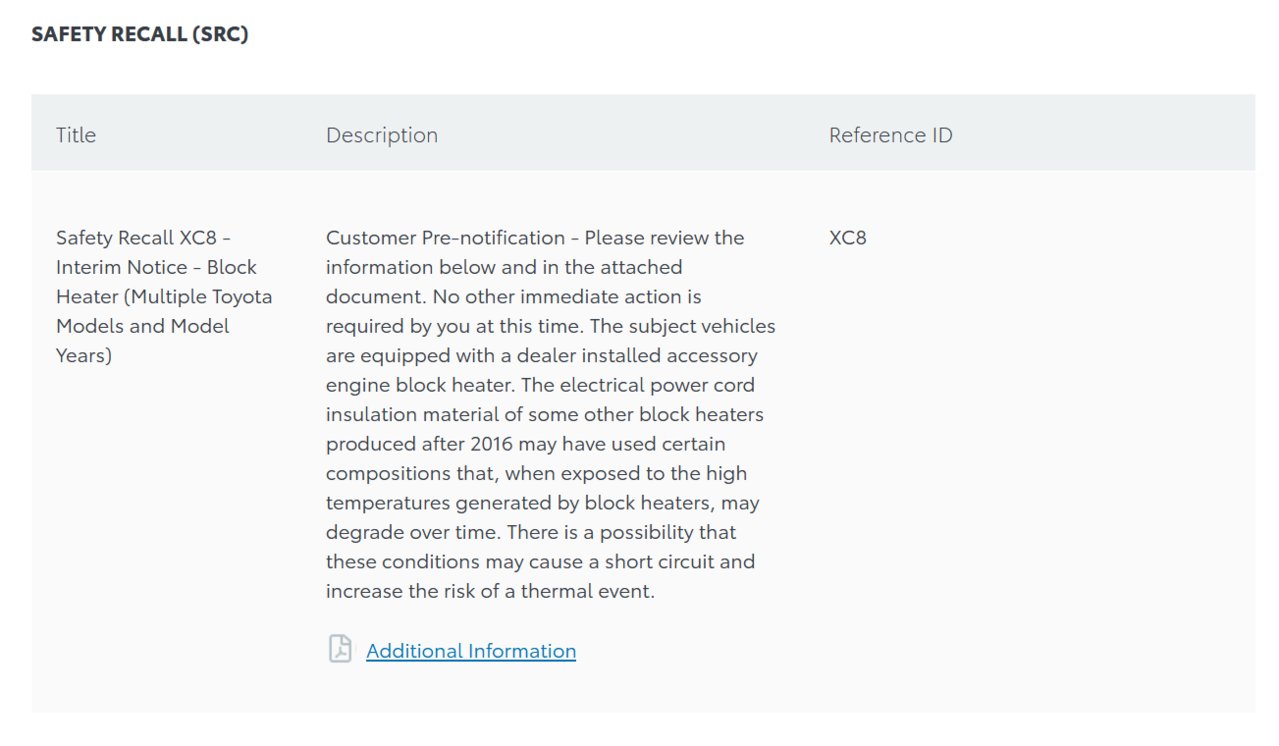Click the Title column header

tap(76, 135)
